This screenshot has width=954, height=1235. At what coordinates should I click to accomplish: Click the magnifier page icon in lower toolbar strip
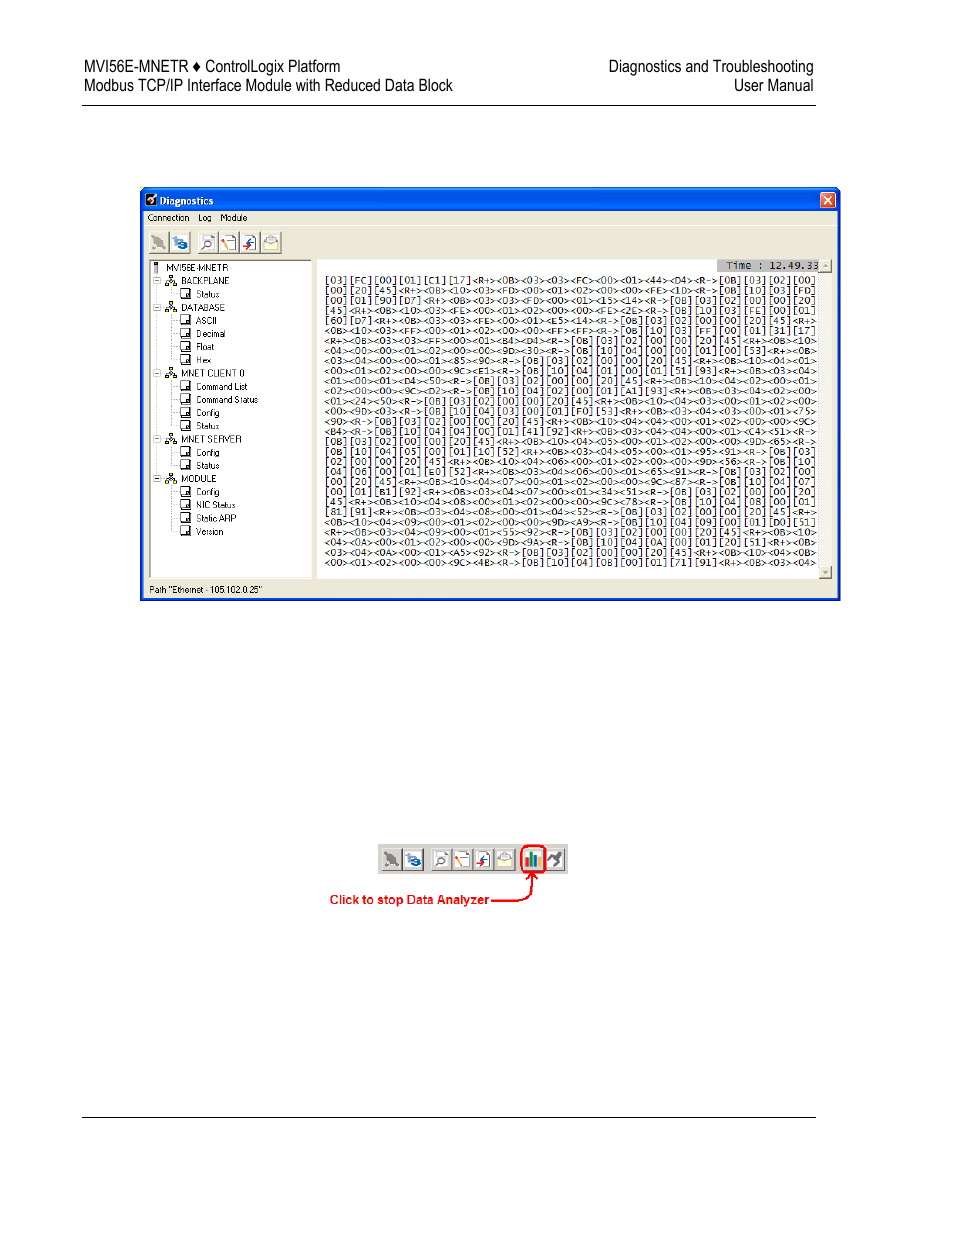coord(441,859)
